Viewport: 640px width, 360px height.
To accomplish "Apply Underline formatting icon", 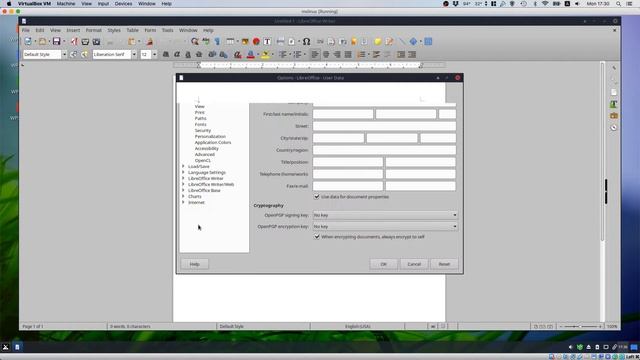I will pyautogui.click(x=188, y=54).
